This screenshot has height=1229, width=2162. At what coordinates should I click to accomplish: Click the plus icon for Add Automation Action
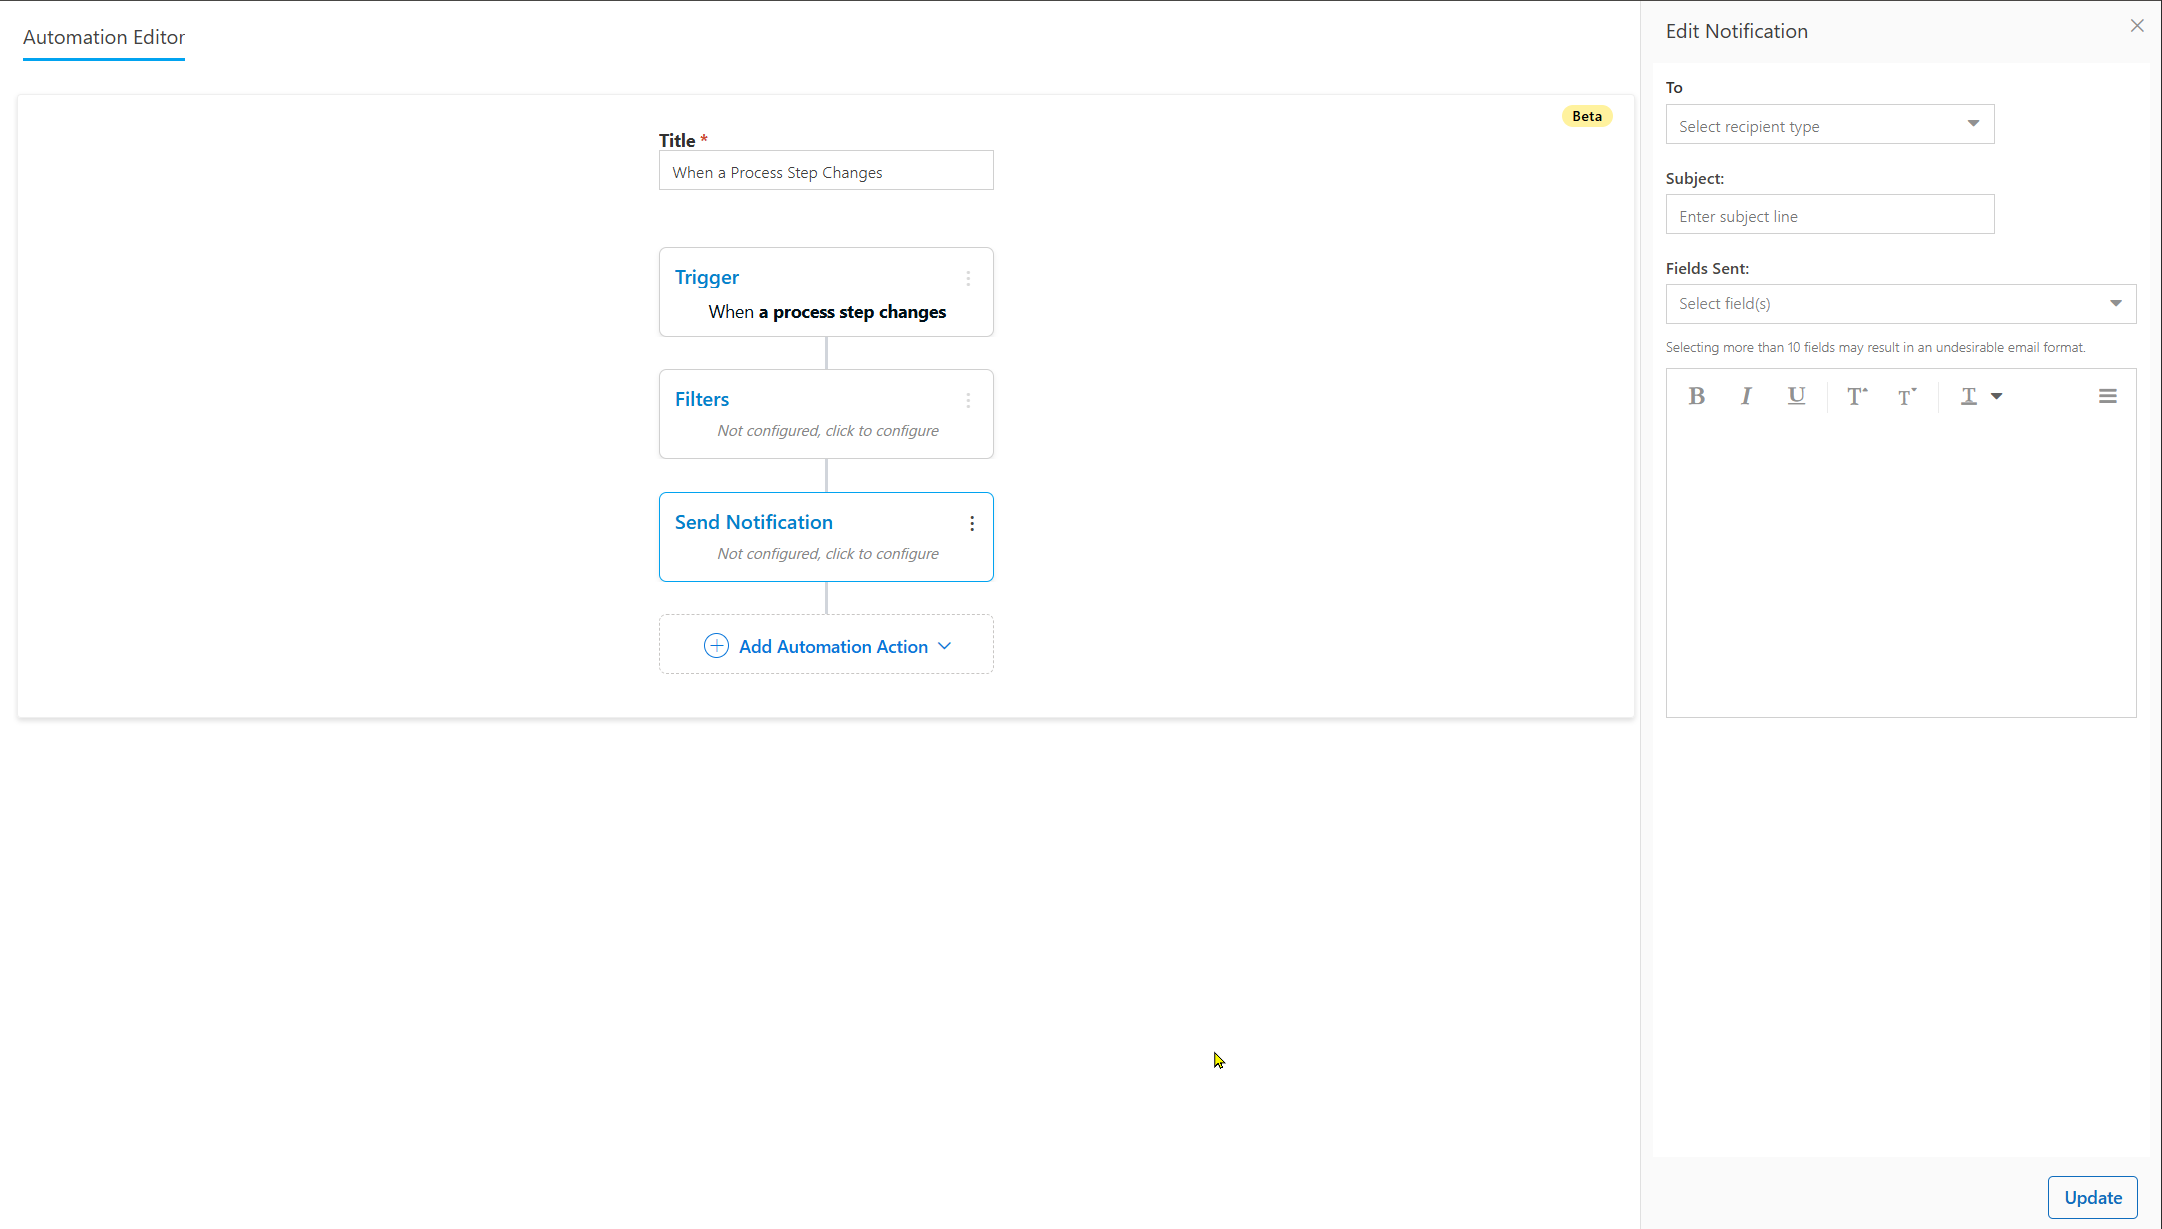(x=716, y=646)
